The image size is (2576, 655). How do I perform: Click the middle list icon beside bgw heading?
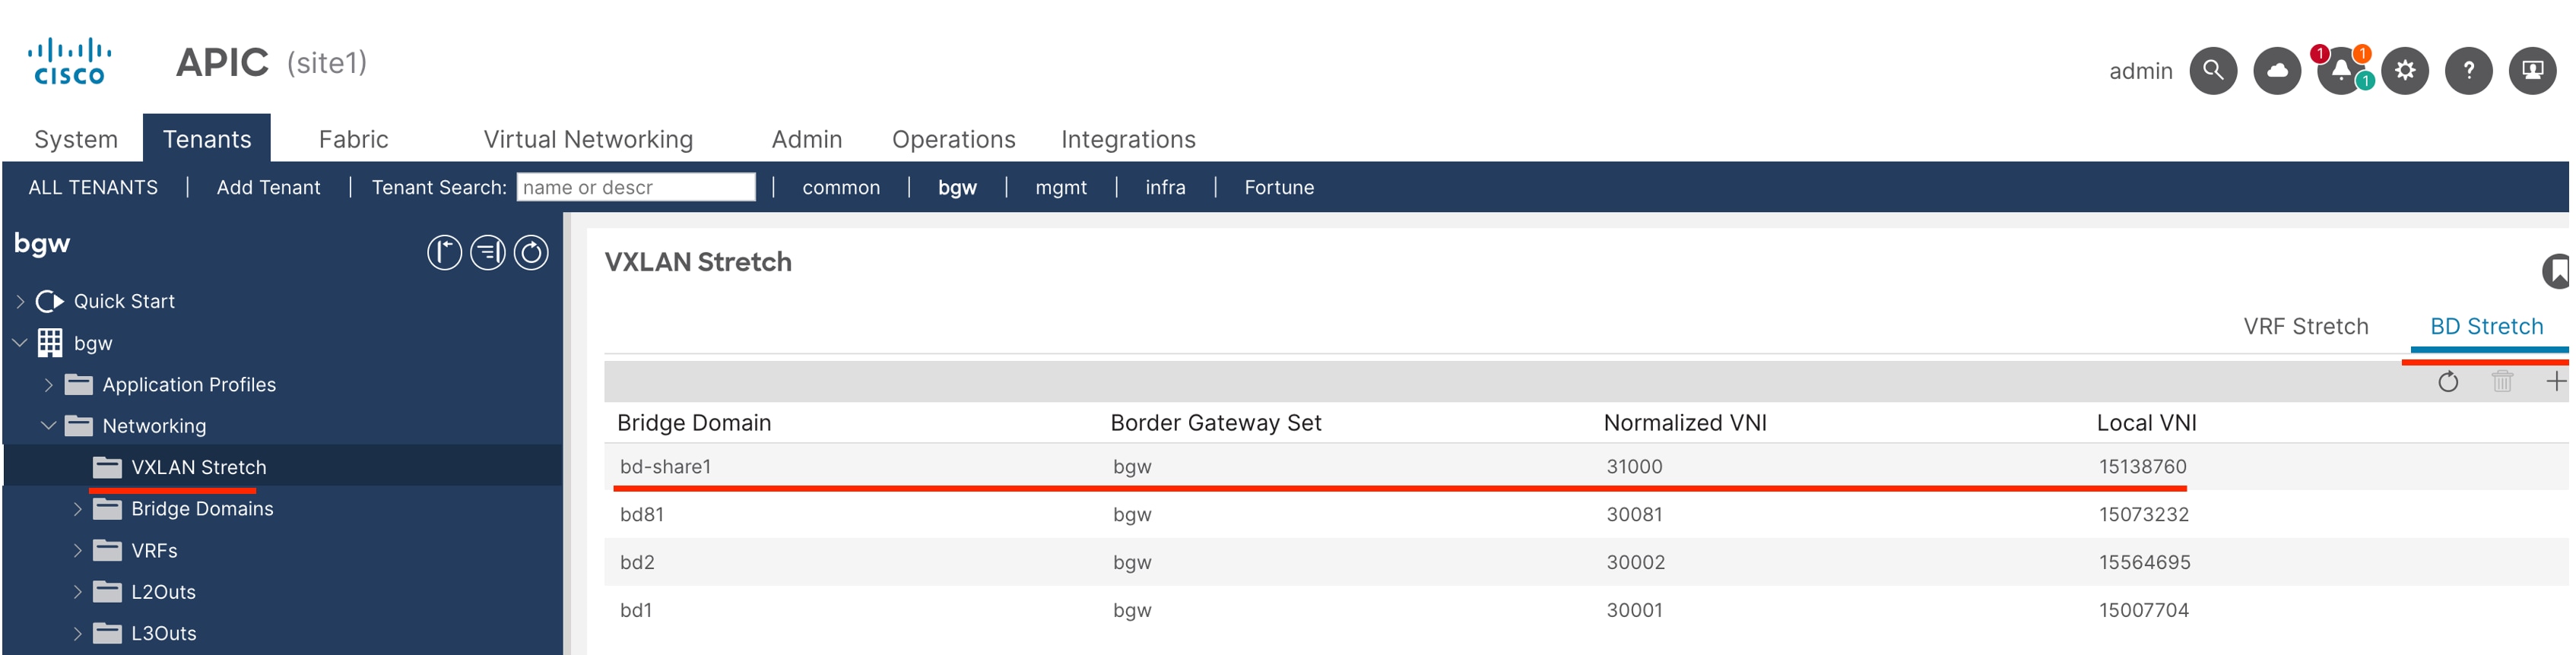pos(488,253)
